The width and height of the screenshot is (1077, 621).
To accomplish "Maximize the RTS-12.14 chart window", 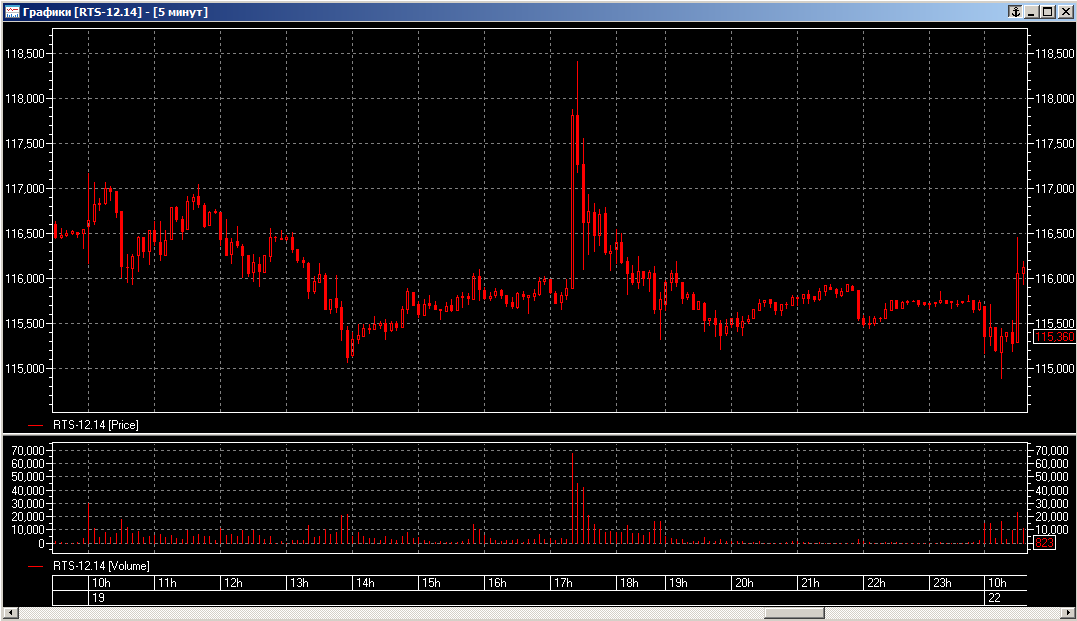I will [x=1047, y=12].
